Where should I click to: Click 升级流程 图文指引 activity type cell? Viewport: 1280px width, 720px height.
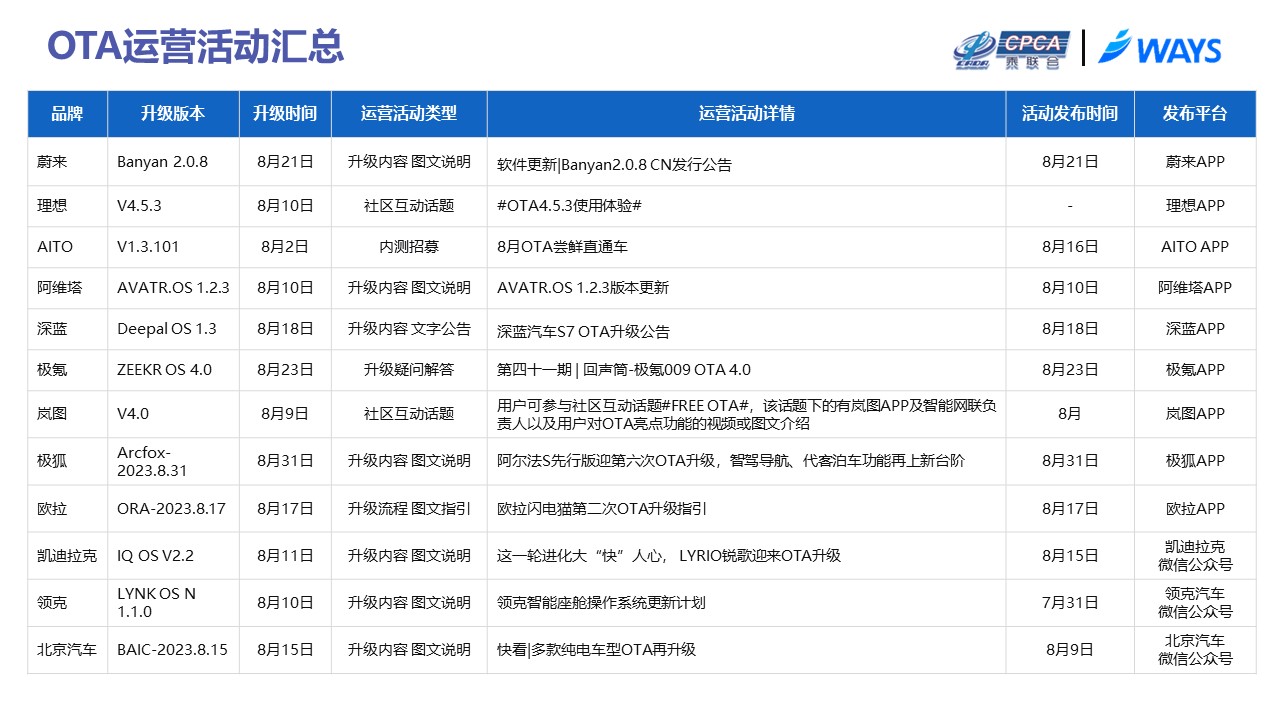tap(409, 508)
